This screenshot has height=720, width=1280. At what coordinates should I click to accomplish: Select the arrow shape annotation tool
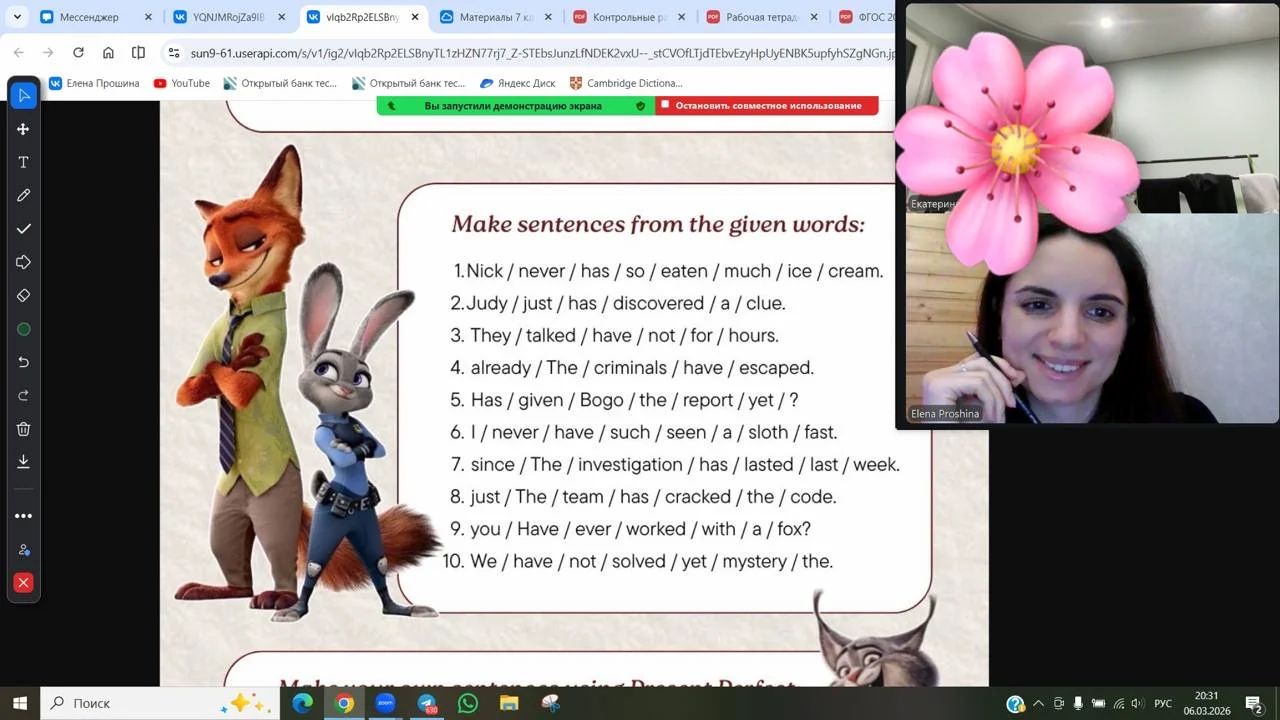(24, 262)
